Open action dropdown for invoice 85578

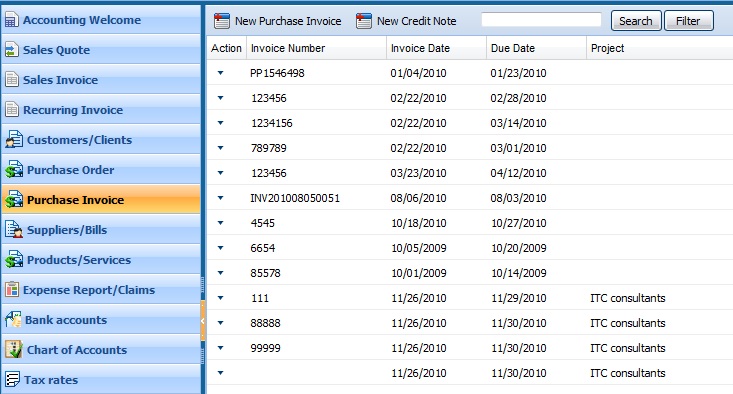pyautogui.click(x=221, y=273)
